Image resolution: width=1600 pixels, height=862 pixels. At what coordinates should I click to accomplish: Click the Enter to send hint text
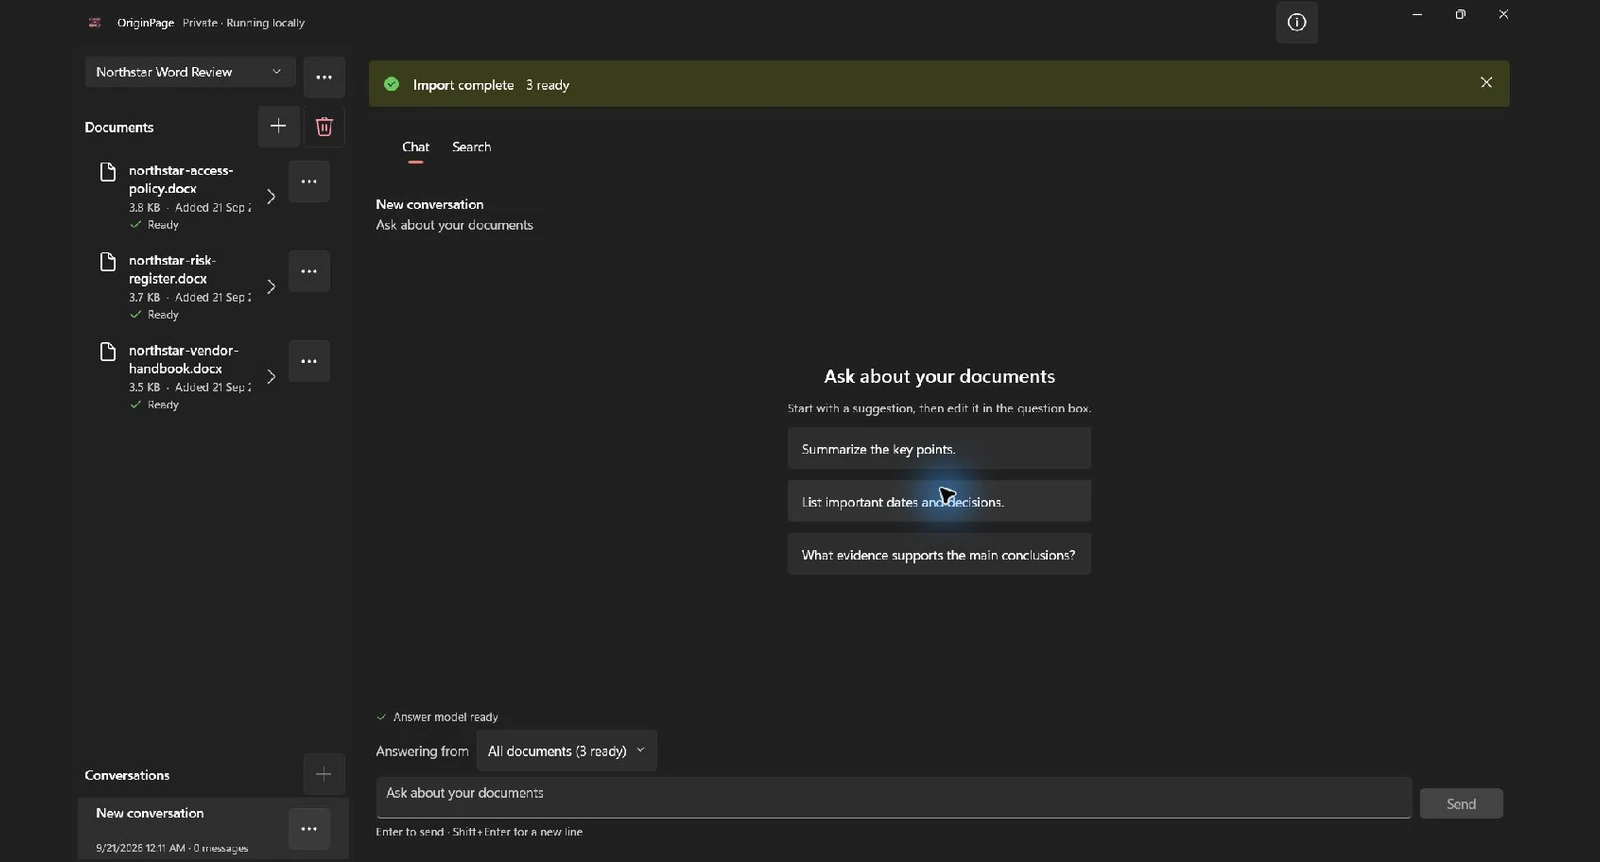479,832
